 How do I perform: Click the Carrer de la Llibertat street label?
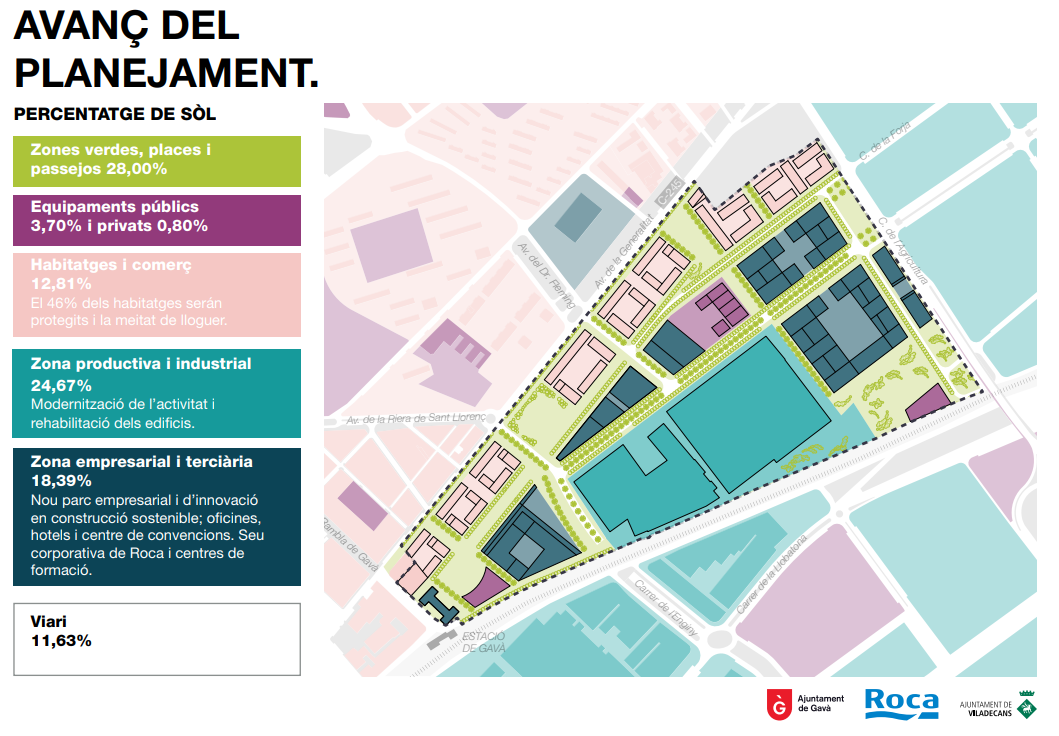(x=771, y=576)
